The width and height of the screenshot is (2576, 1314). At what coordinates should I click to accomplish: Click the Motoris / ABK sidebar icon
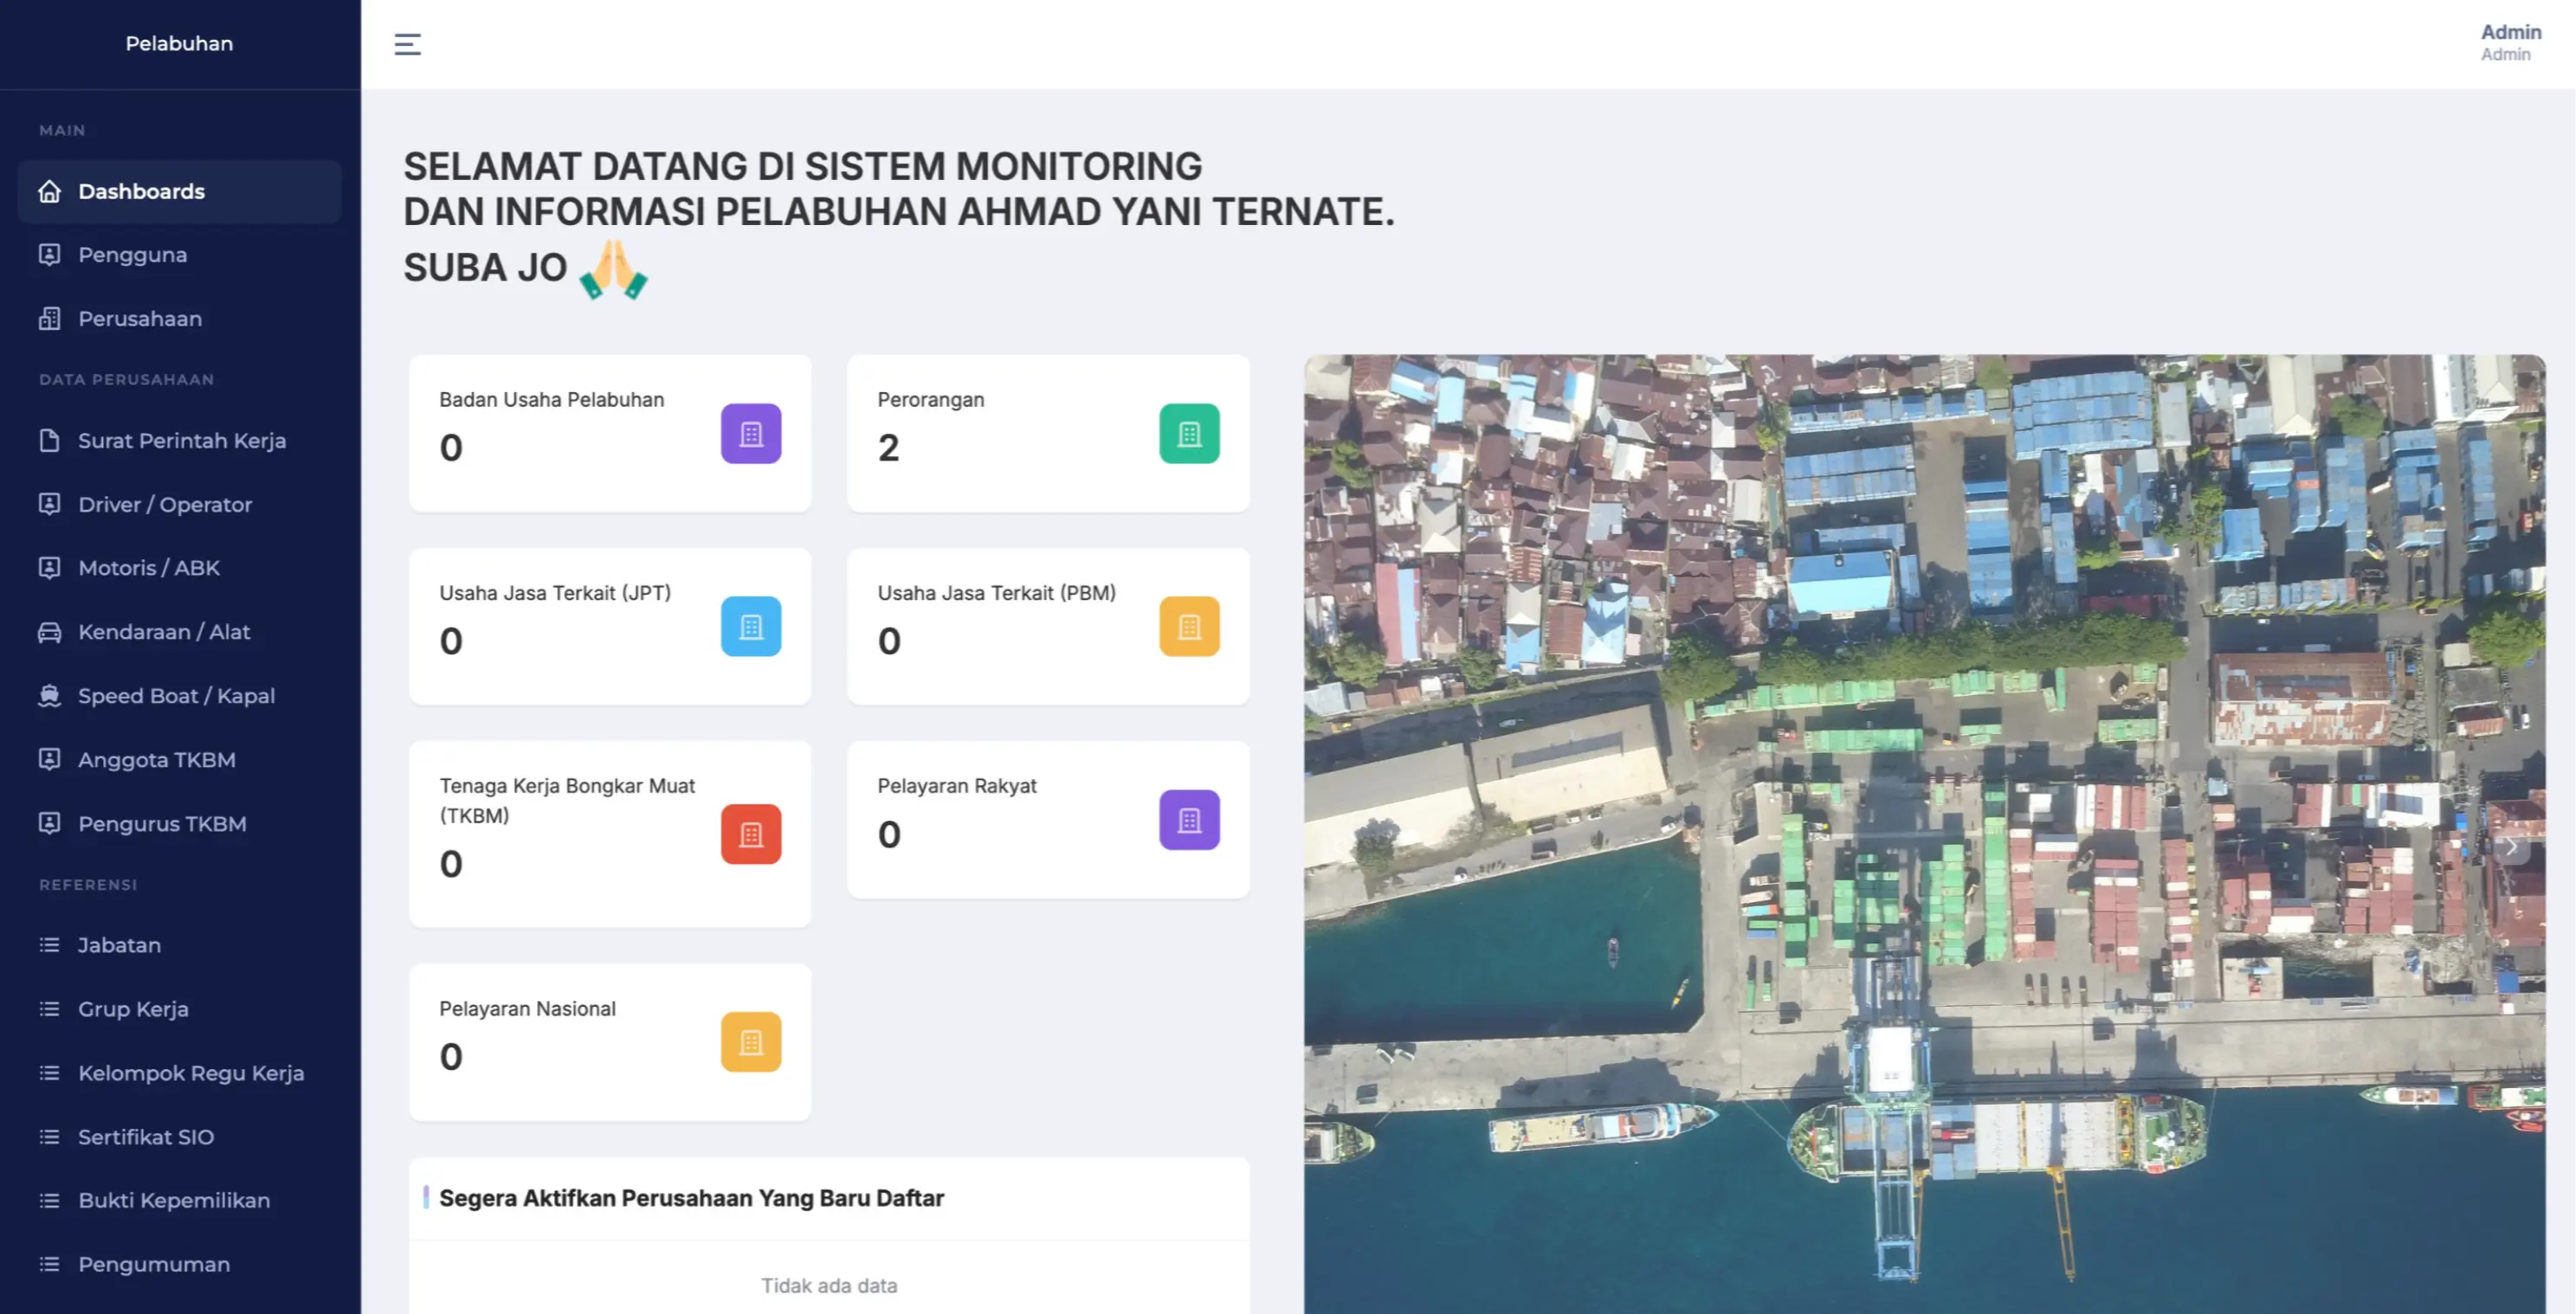[51, 567]
